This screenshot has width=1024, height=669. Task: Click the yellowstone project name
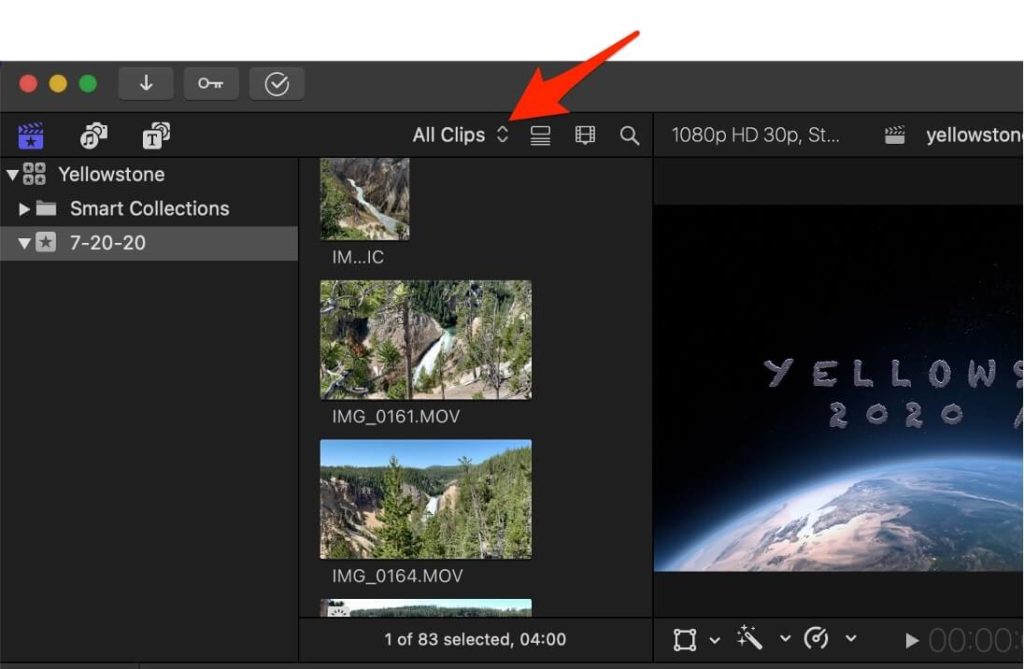tap(974, 135)
